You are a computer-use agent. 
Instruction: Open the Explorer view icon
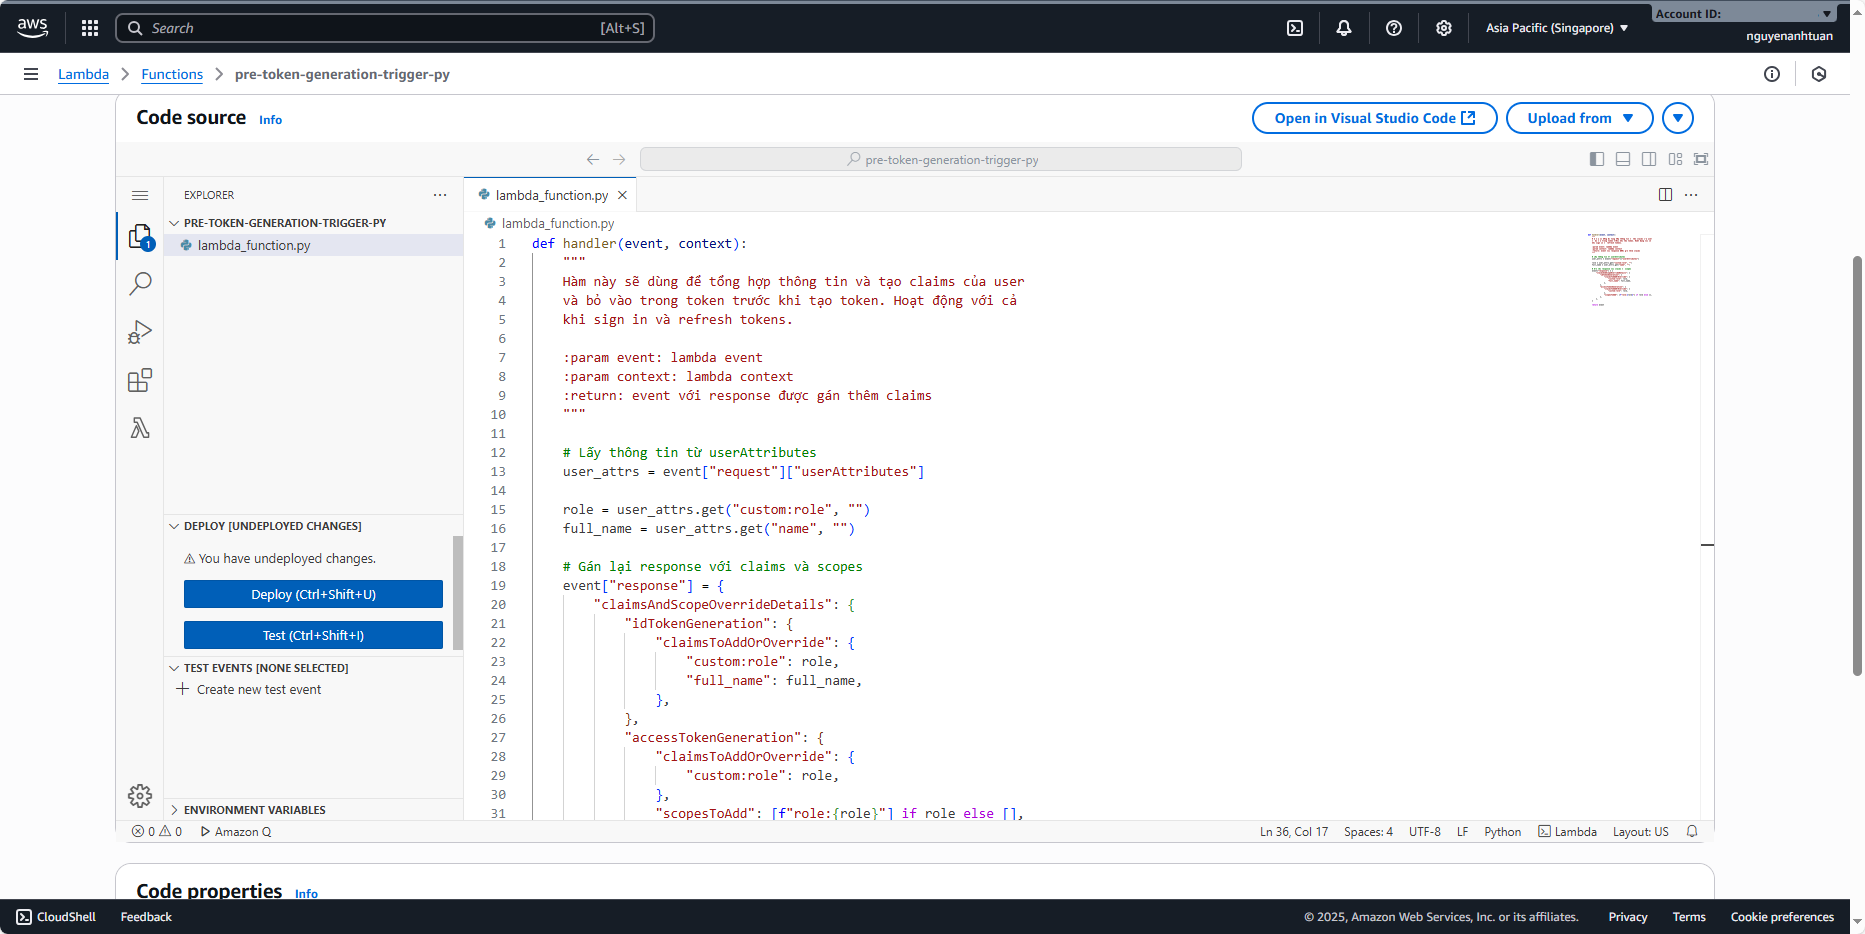click(x=140, y=237)
